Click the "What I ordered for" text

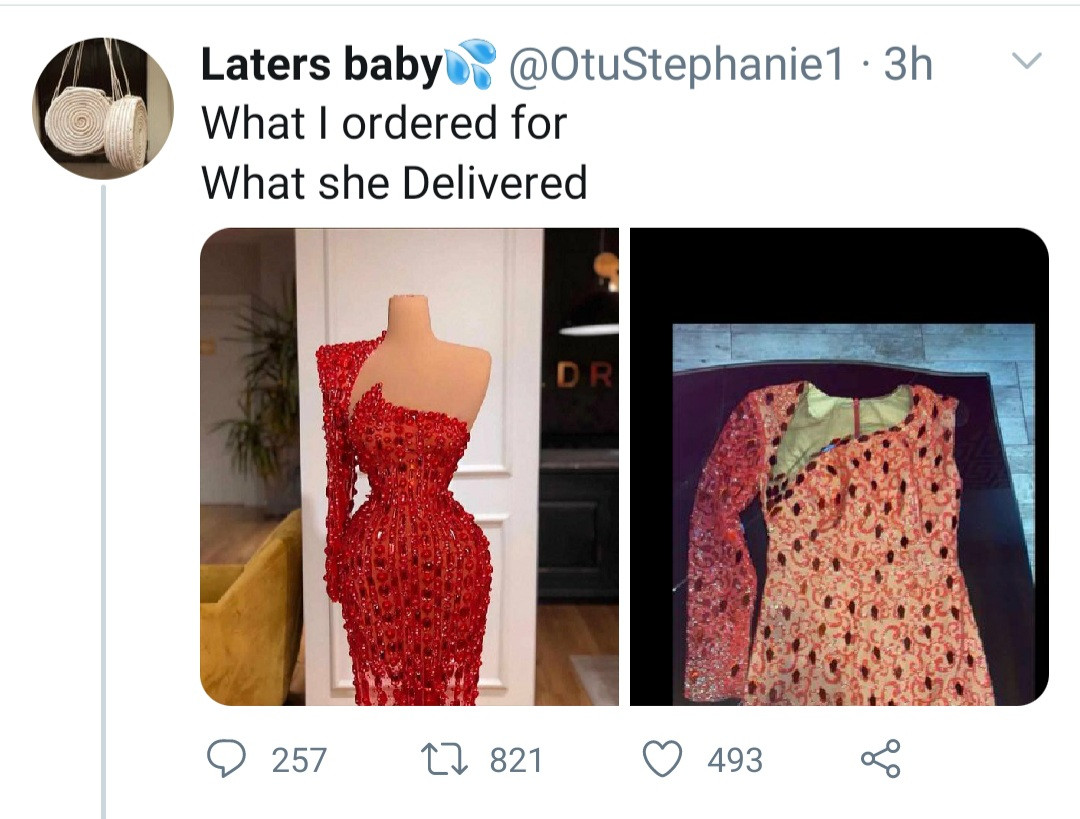pyautogui.click(x=384, y=124)
